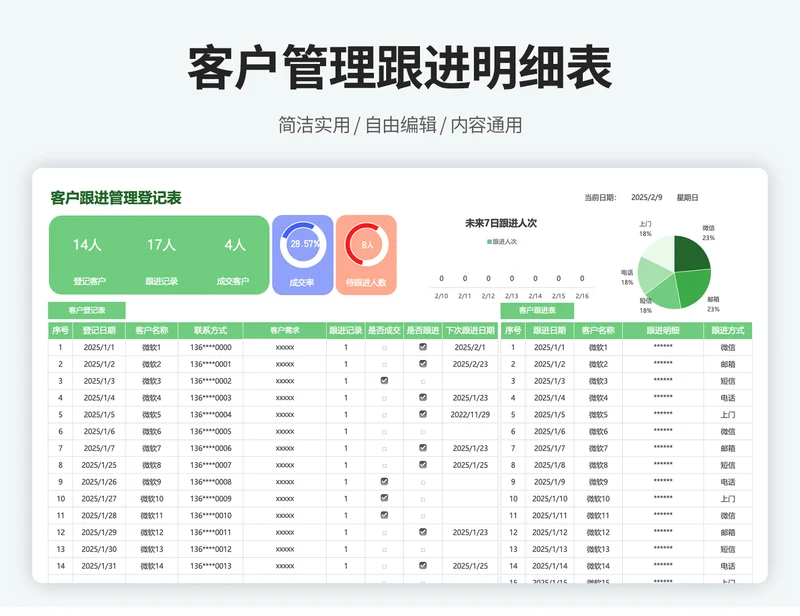This screenshot has width=800, height=616.
Task: Toggle 是否跟进 checkbox for 136****0011 row
Action: [423, 532]
